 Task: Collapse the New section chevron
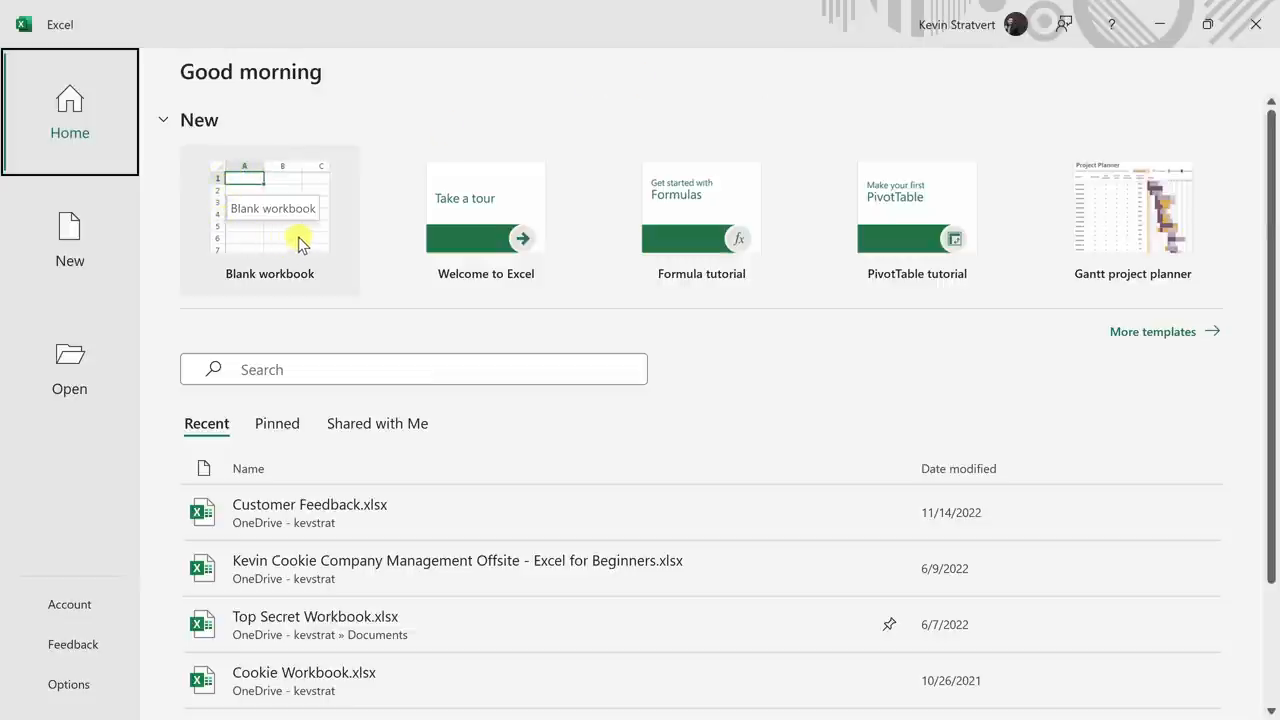tap(163, 120)
